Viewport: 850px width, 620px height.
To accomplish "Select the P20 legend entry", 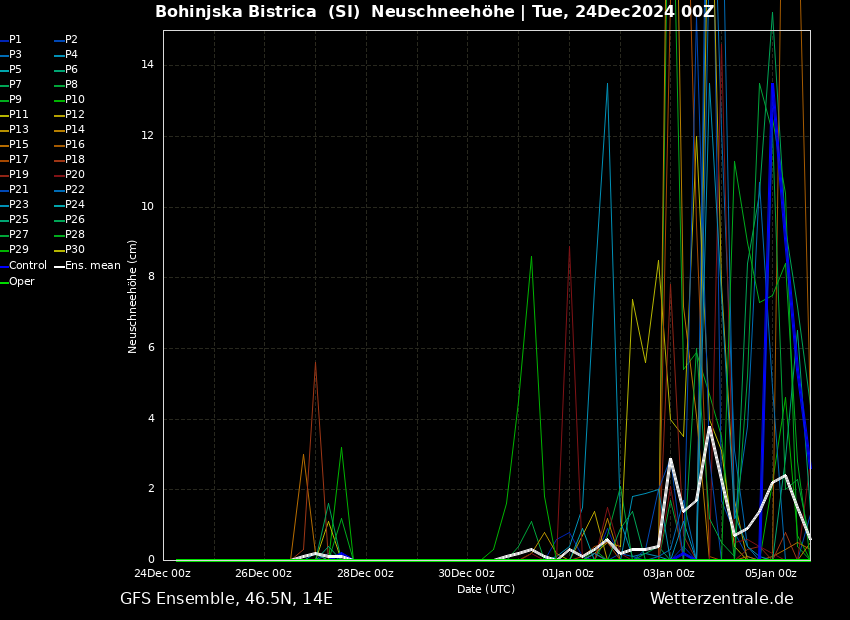I will click(x=74, y=175).
